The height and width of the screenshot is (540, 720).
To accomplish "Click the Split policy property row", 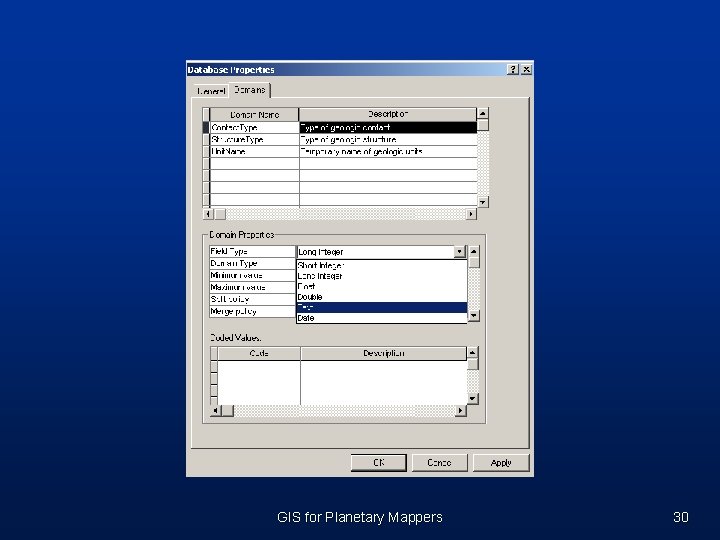I will coord(252,299).
